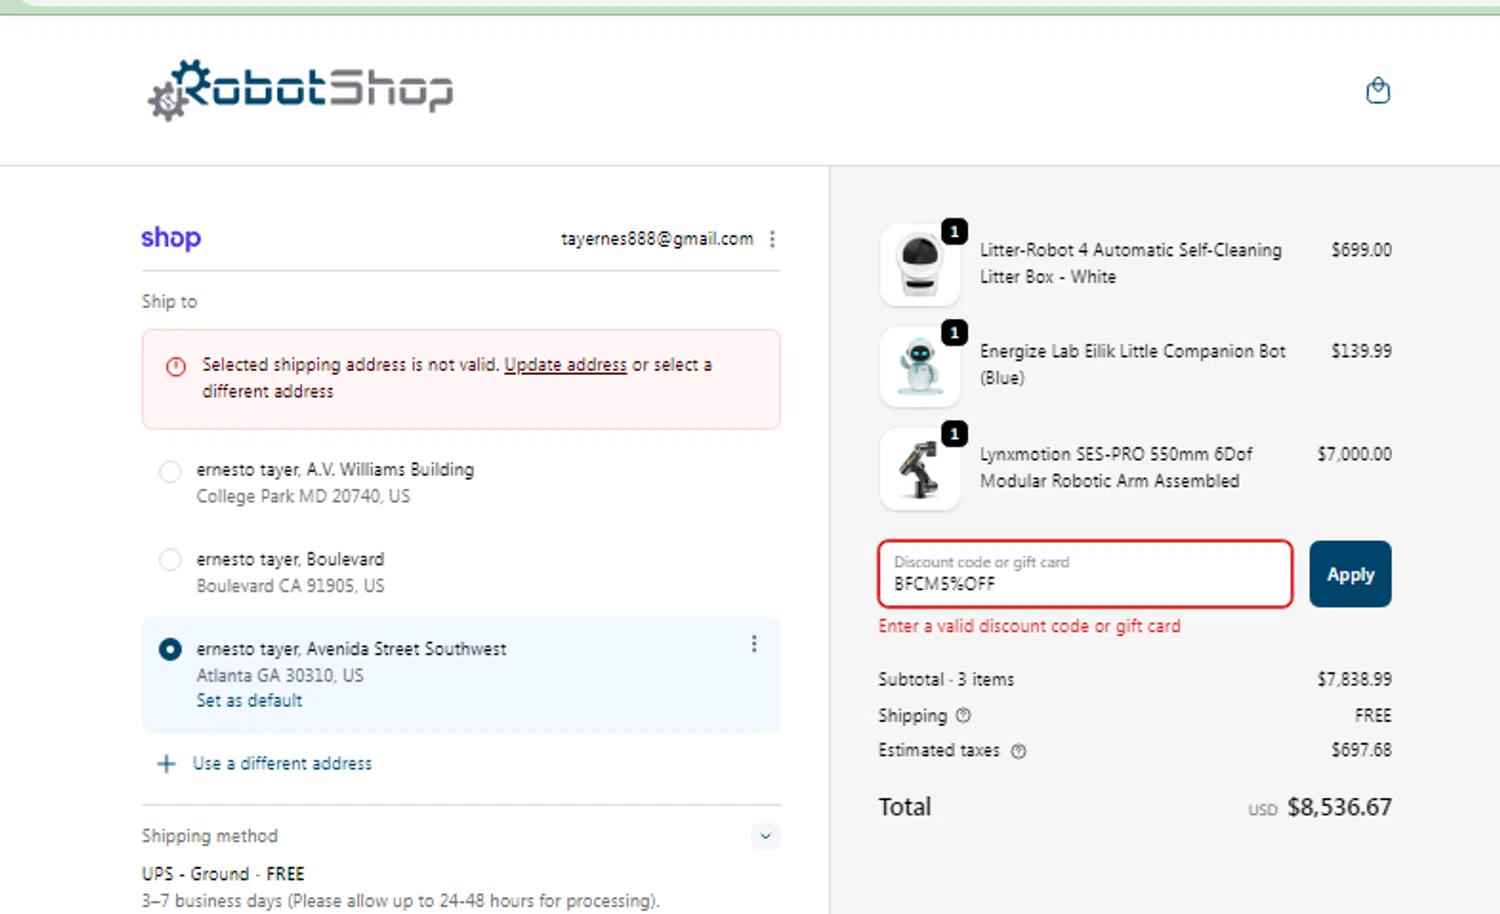Image resolution: width=1500 pixels, height=914 pixels.
Task: Click the Estimated taxes info icon
Action: tap(1018, 751)
